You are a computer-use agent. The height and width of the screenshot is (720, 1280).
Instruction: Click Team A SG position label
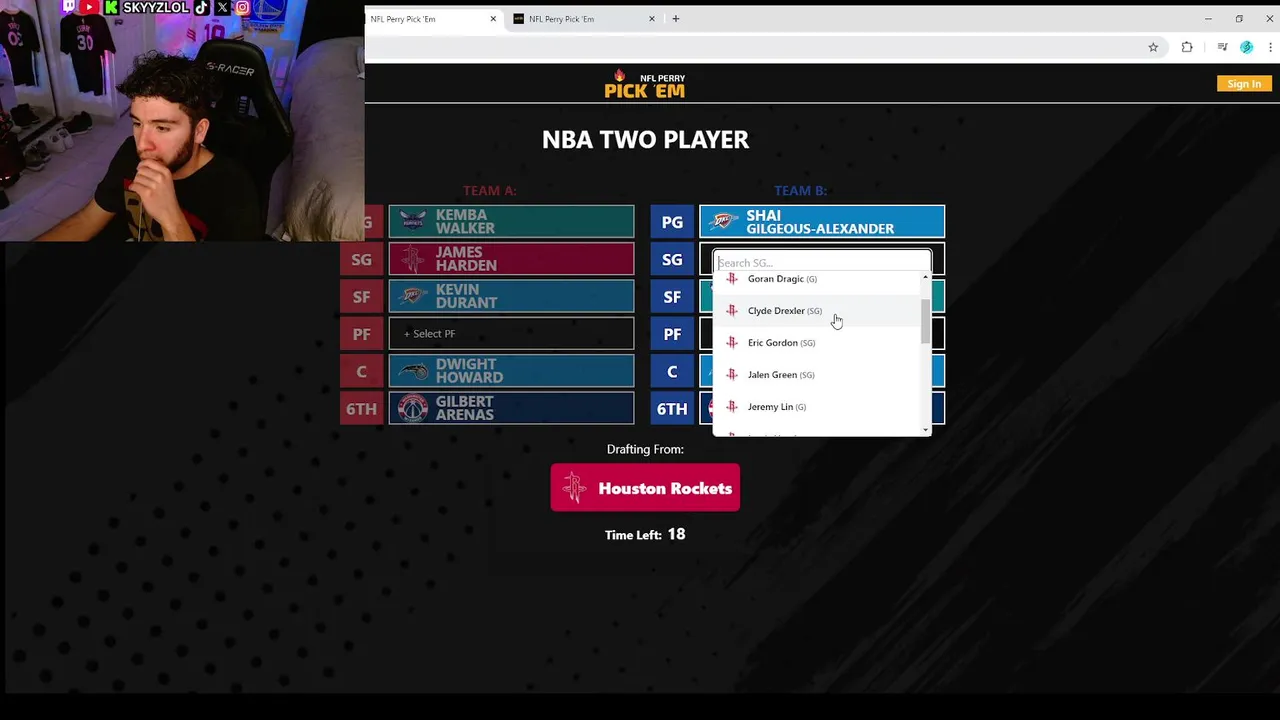[361, 259]
